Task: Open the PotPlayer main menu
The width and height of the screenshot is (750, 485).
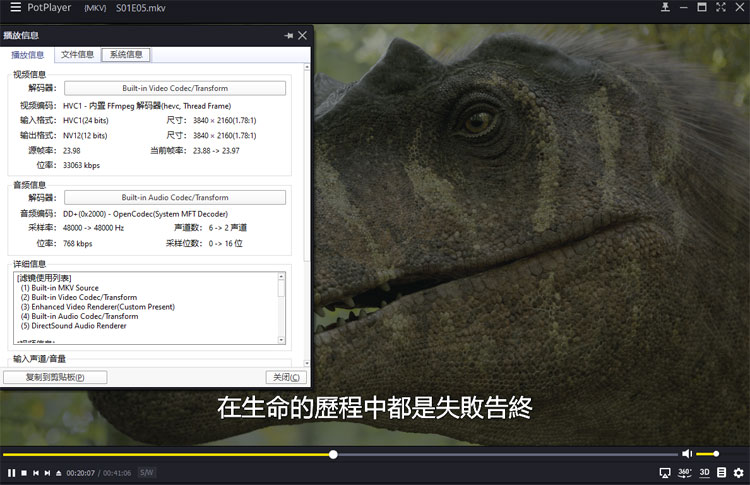Action: click(15, 8)
